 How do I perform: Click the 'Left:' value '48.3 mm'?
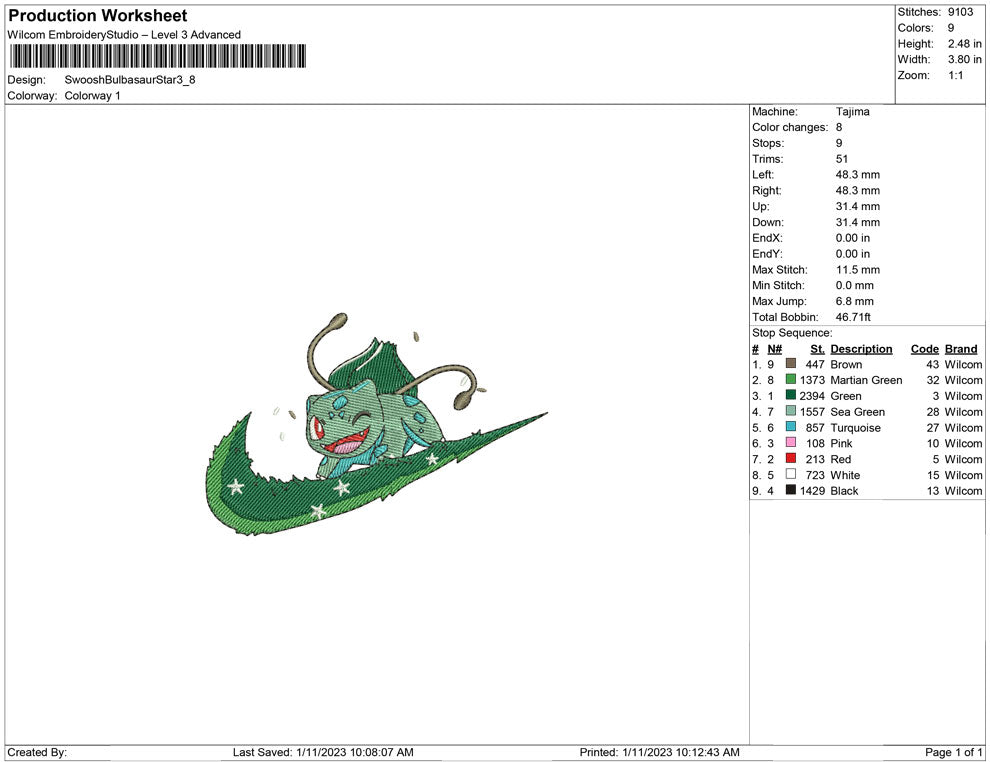click(x=857, y=175)
